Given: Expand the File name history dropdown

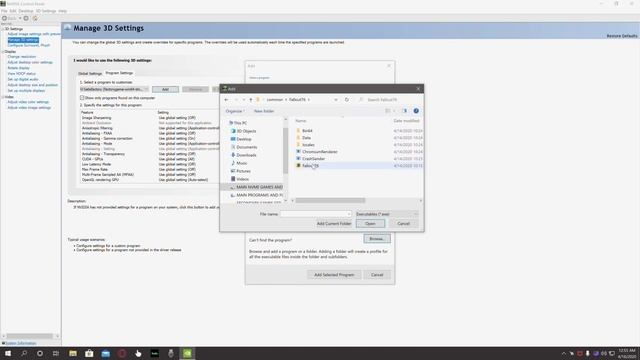Looking at the screenshot, I should click(x=349, y=214).
